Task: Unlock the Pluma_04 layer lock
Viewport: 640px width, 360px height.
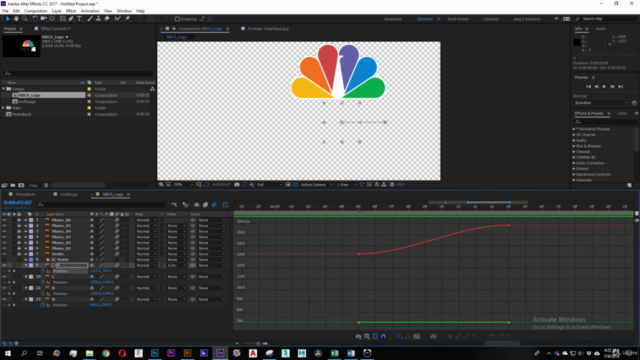Action: coord(19,231)
